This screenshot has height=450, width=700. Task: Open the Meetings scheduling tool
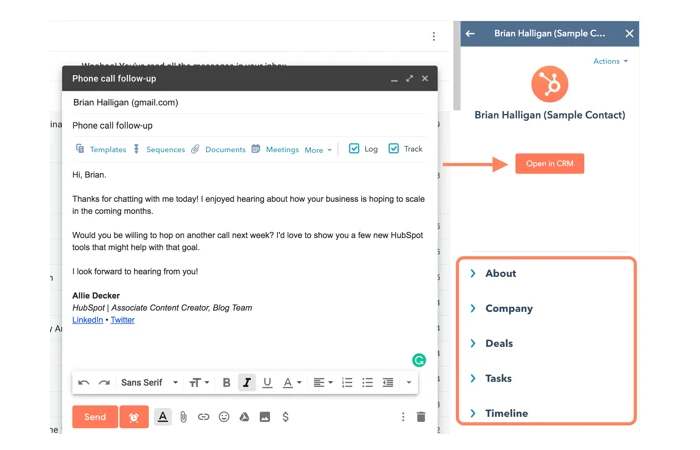pos(275,149)
